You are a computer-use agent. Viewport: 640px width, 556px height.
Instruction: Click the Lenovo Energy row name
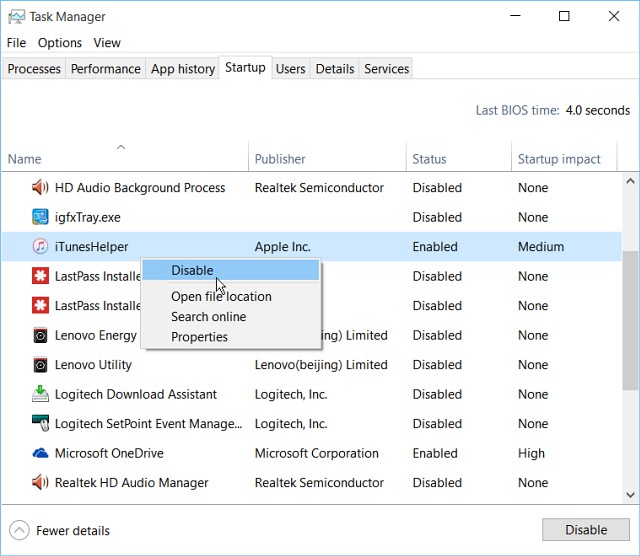click(x=96, y=336)
